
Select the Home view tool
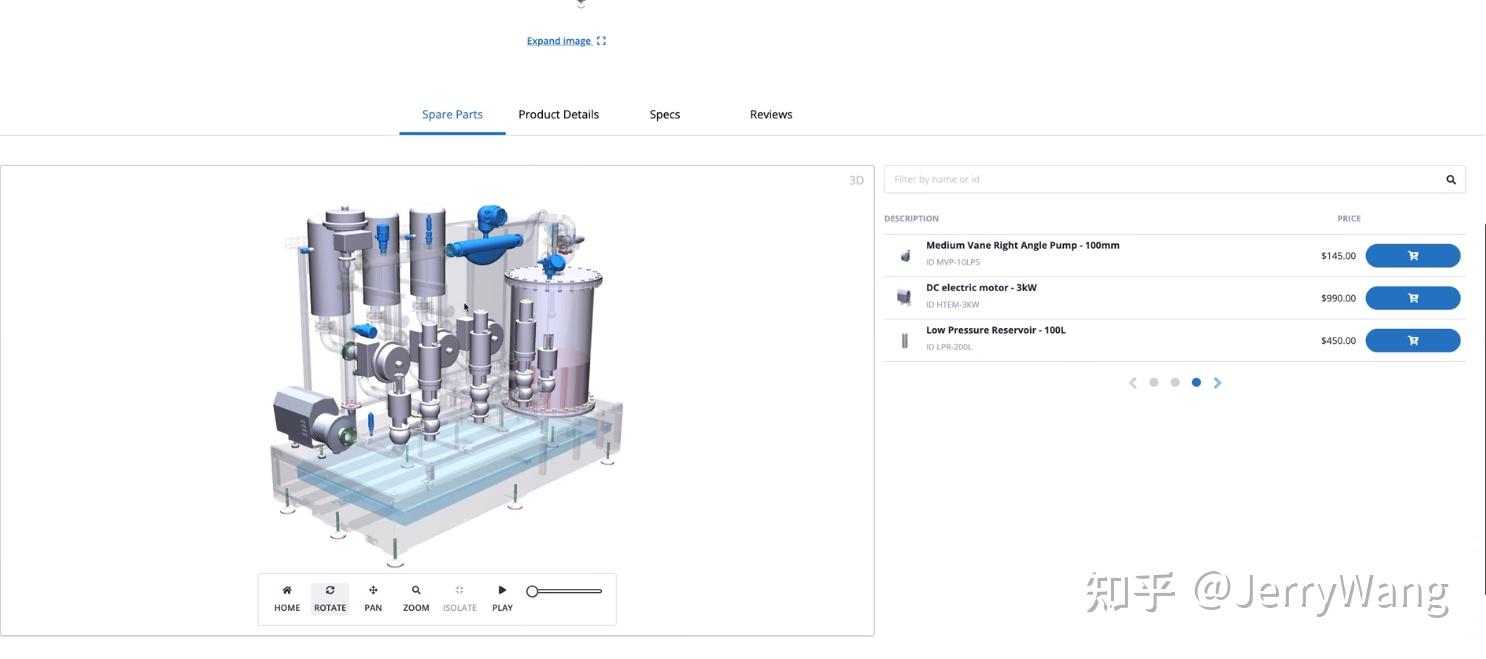tap(286, 596)
